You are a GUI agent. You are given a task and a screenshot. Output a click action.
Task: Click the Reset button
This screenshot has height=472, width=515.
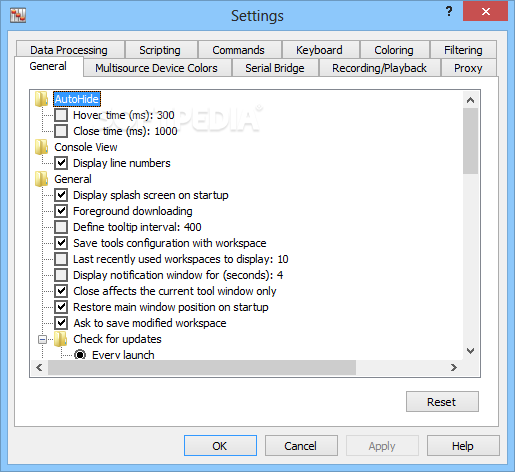pos(442,402)
